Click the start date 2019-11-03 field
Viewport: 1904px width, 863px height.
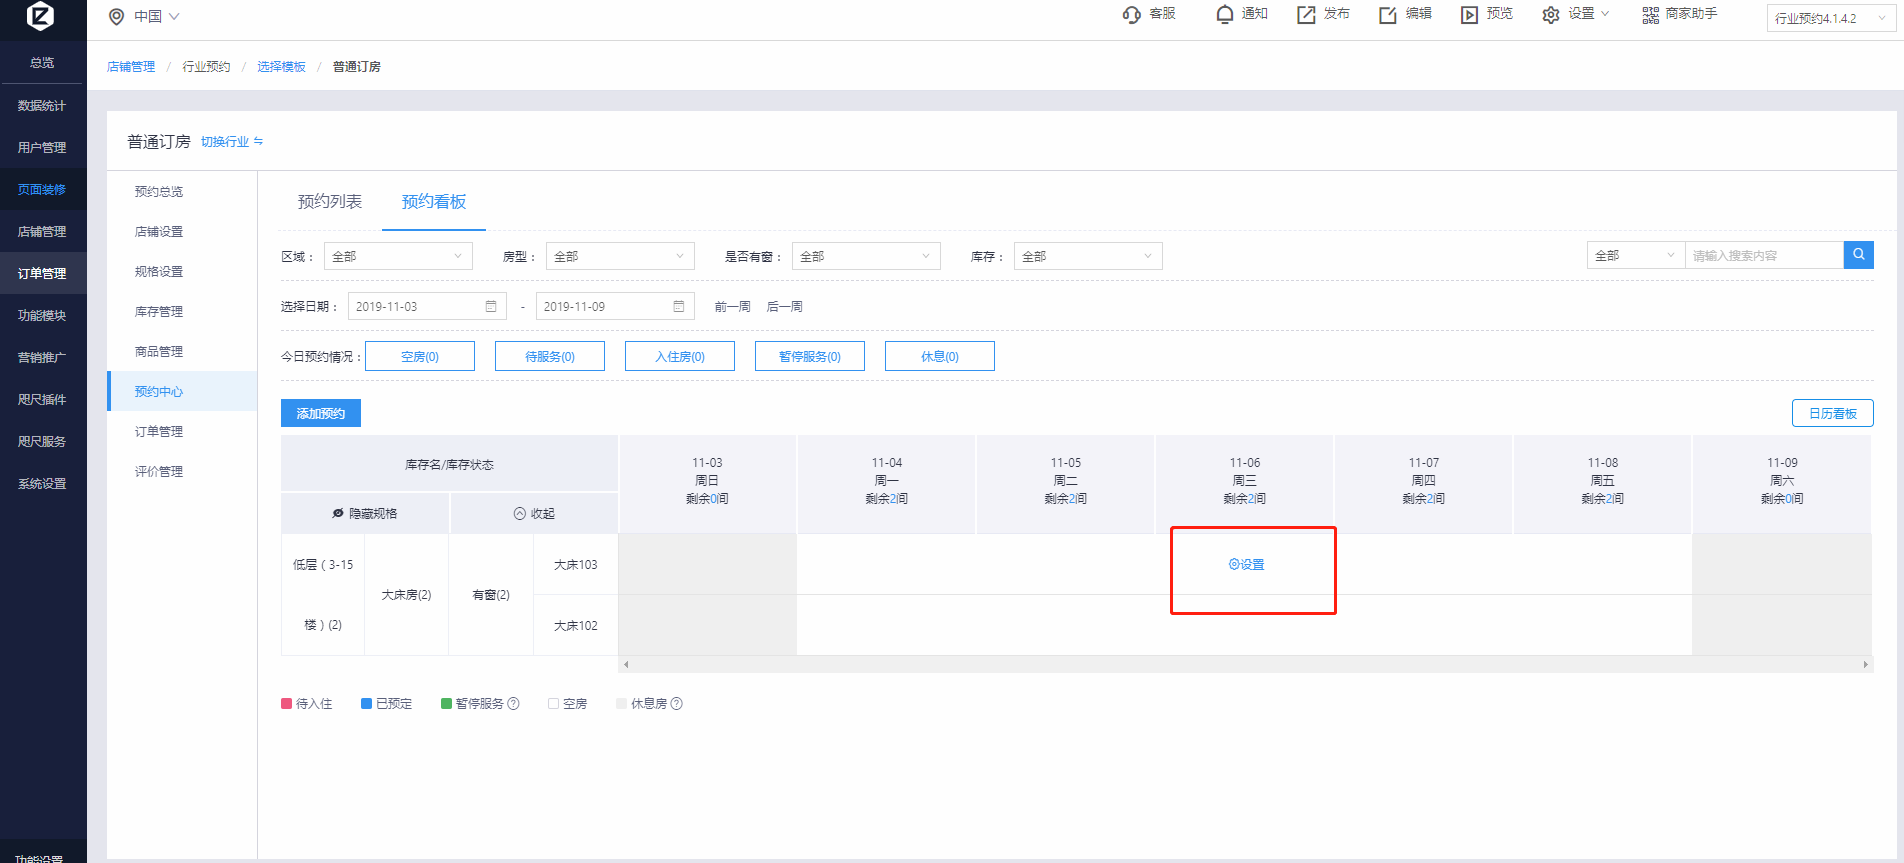(427, 306)
